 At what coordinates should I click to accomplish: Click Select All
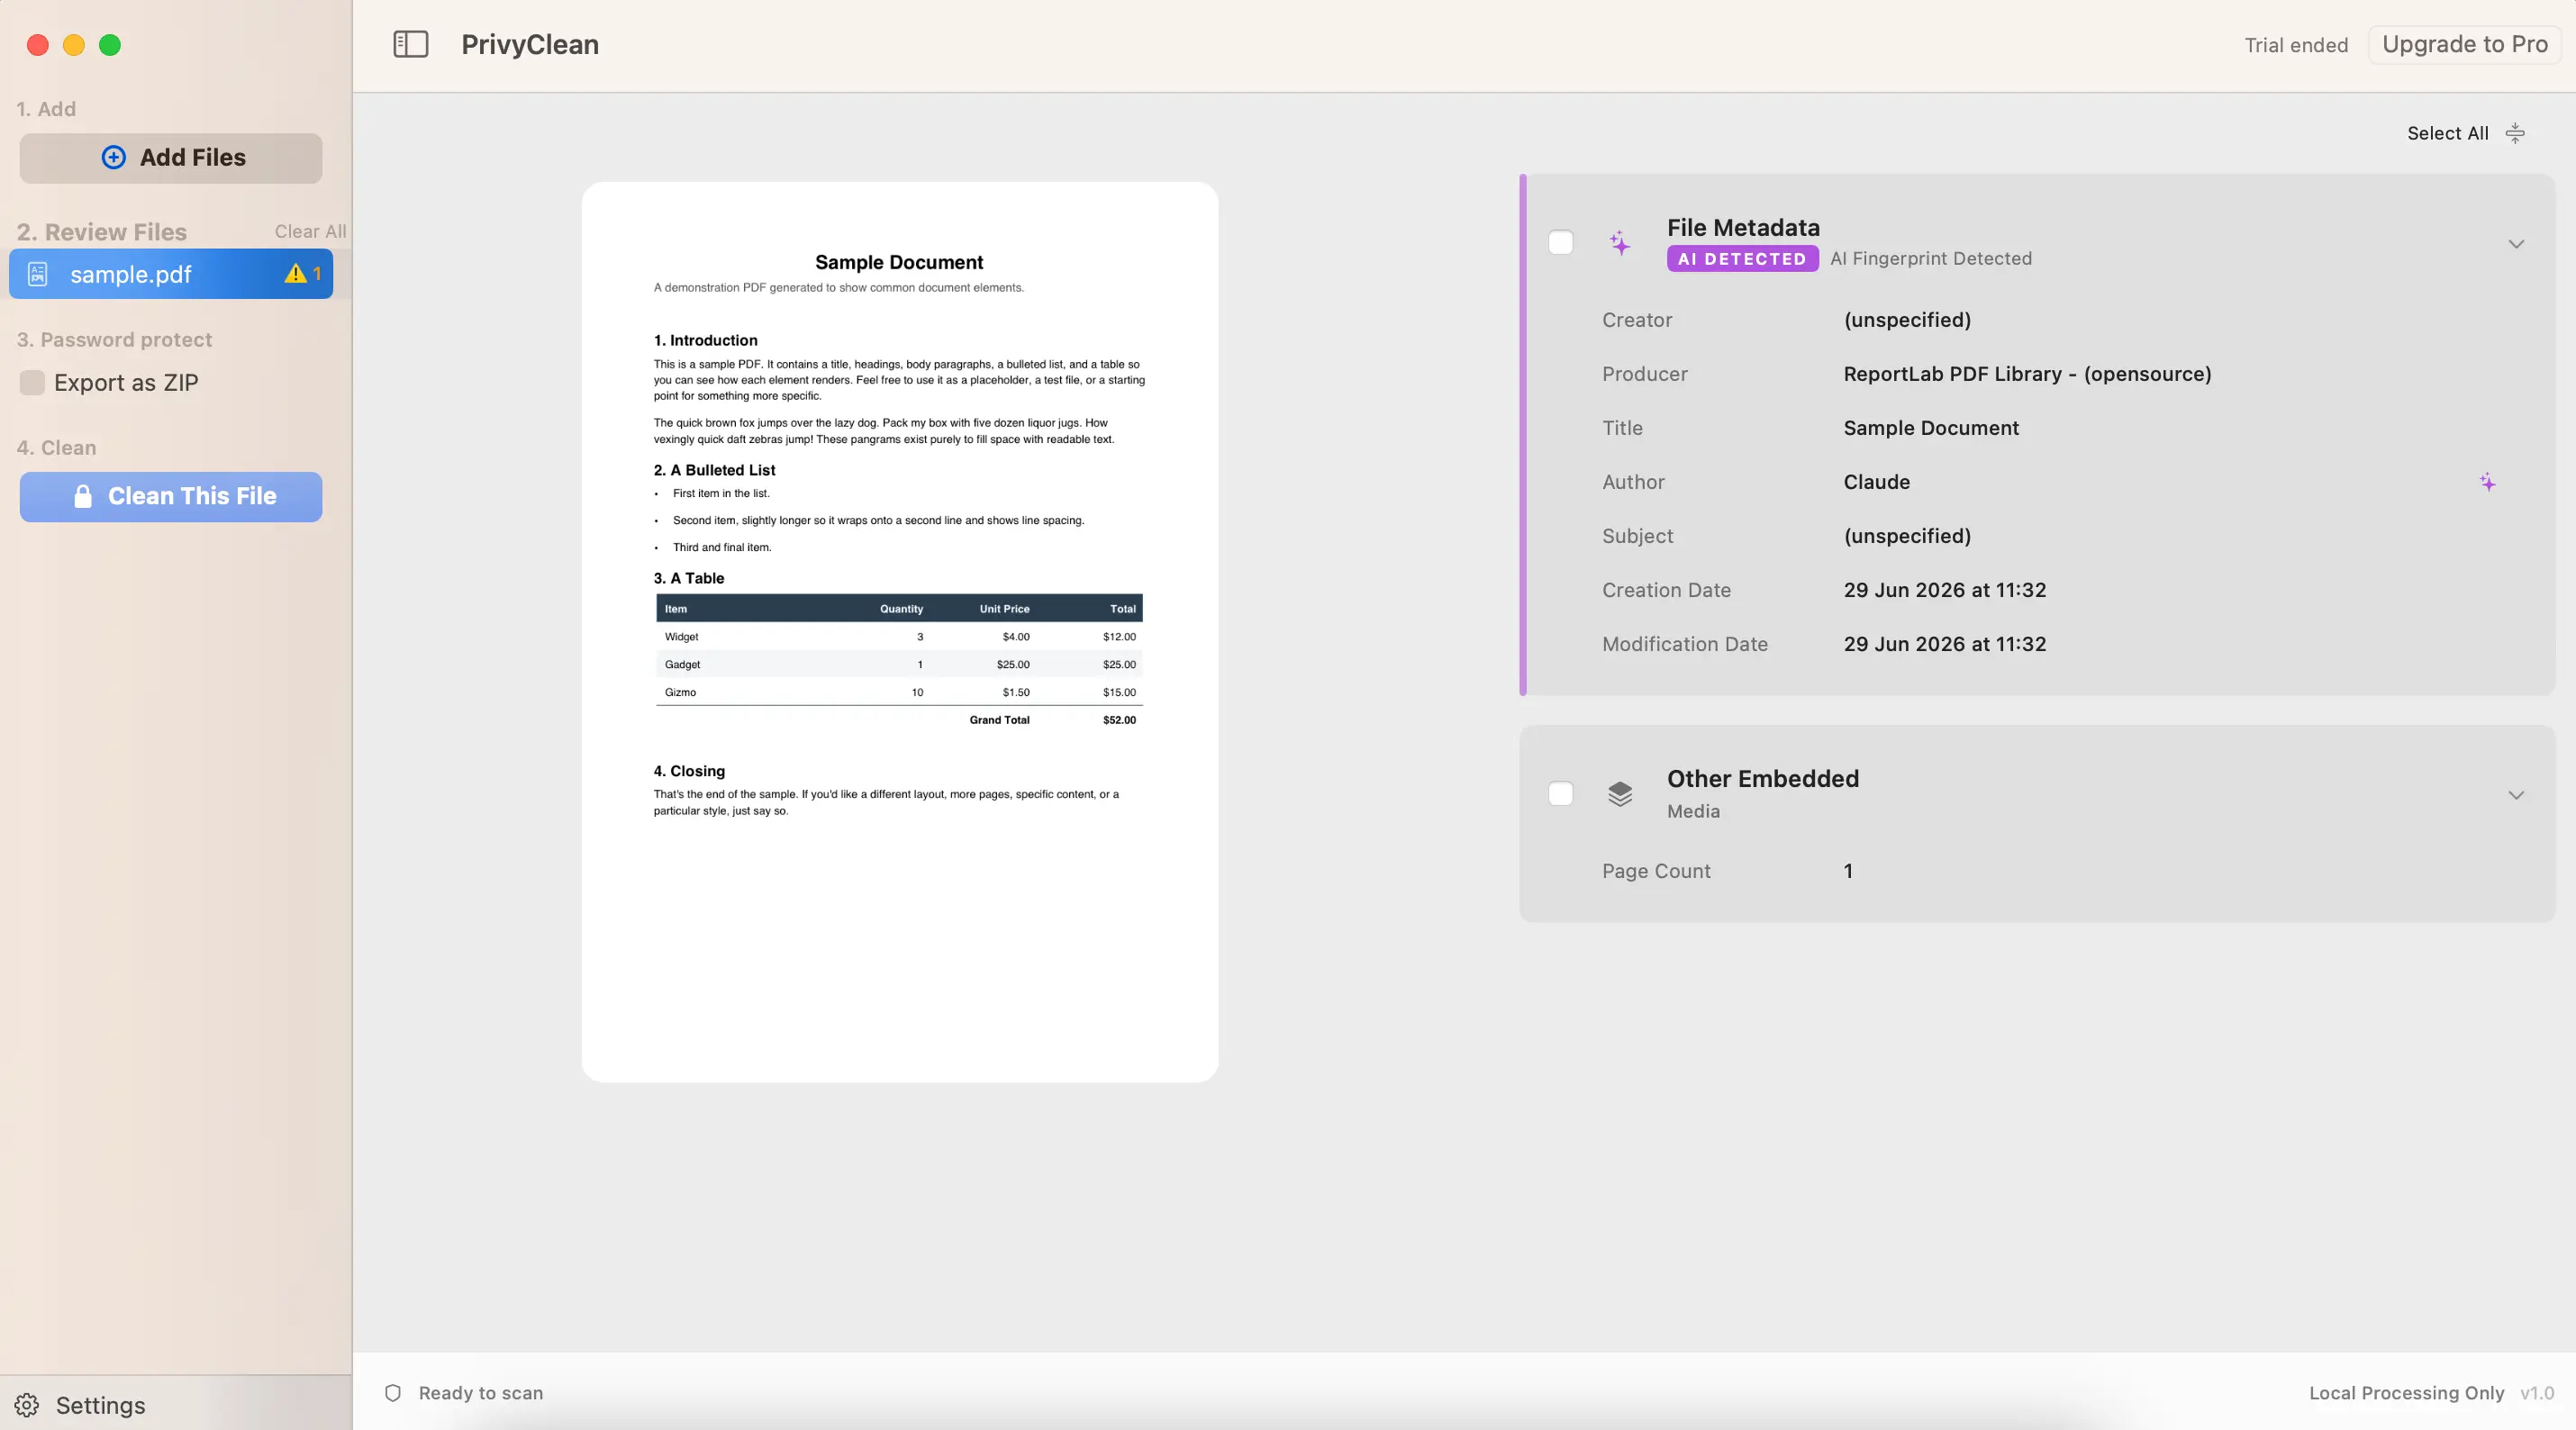2447,133
